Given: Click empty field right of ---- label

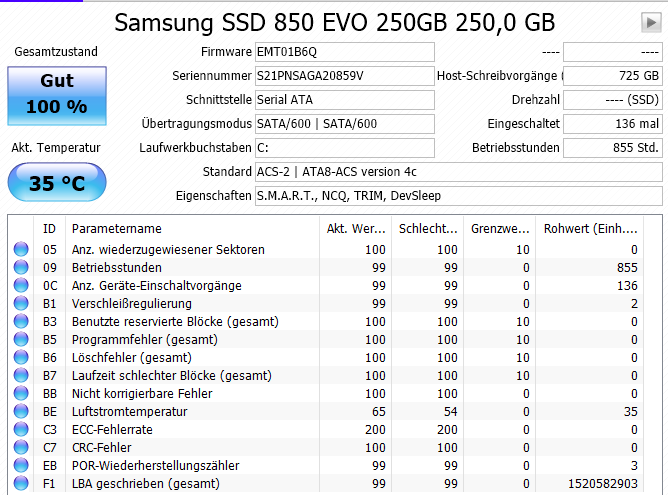Looking at the screenshot, I should pos(613,52).
